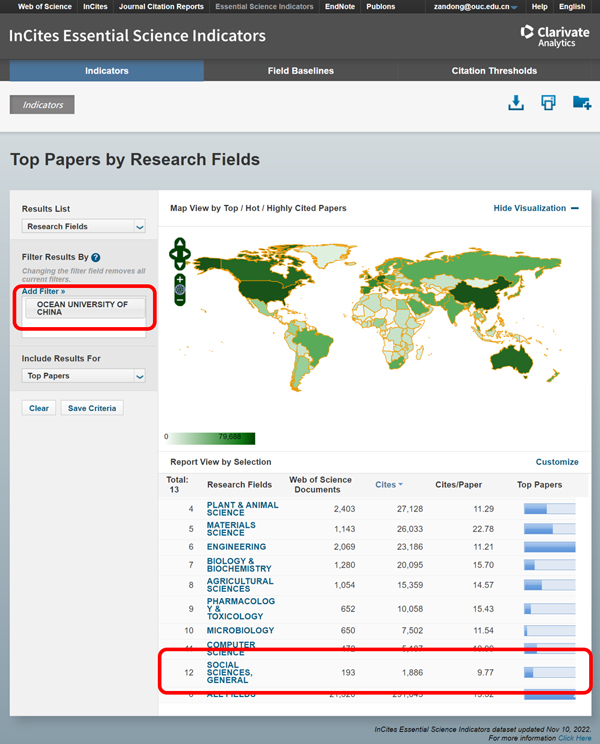Open the Research Fields results list dropdown

(x=83, y=226)
